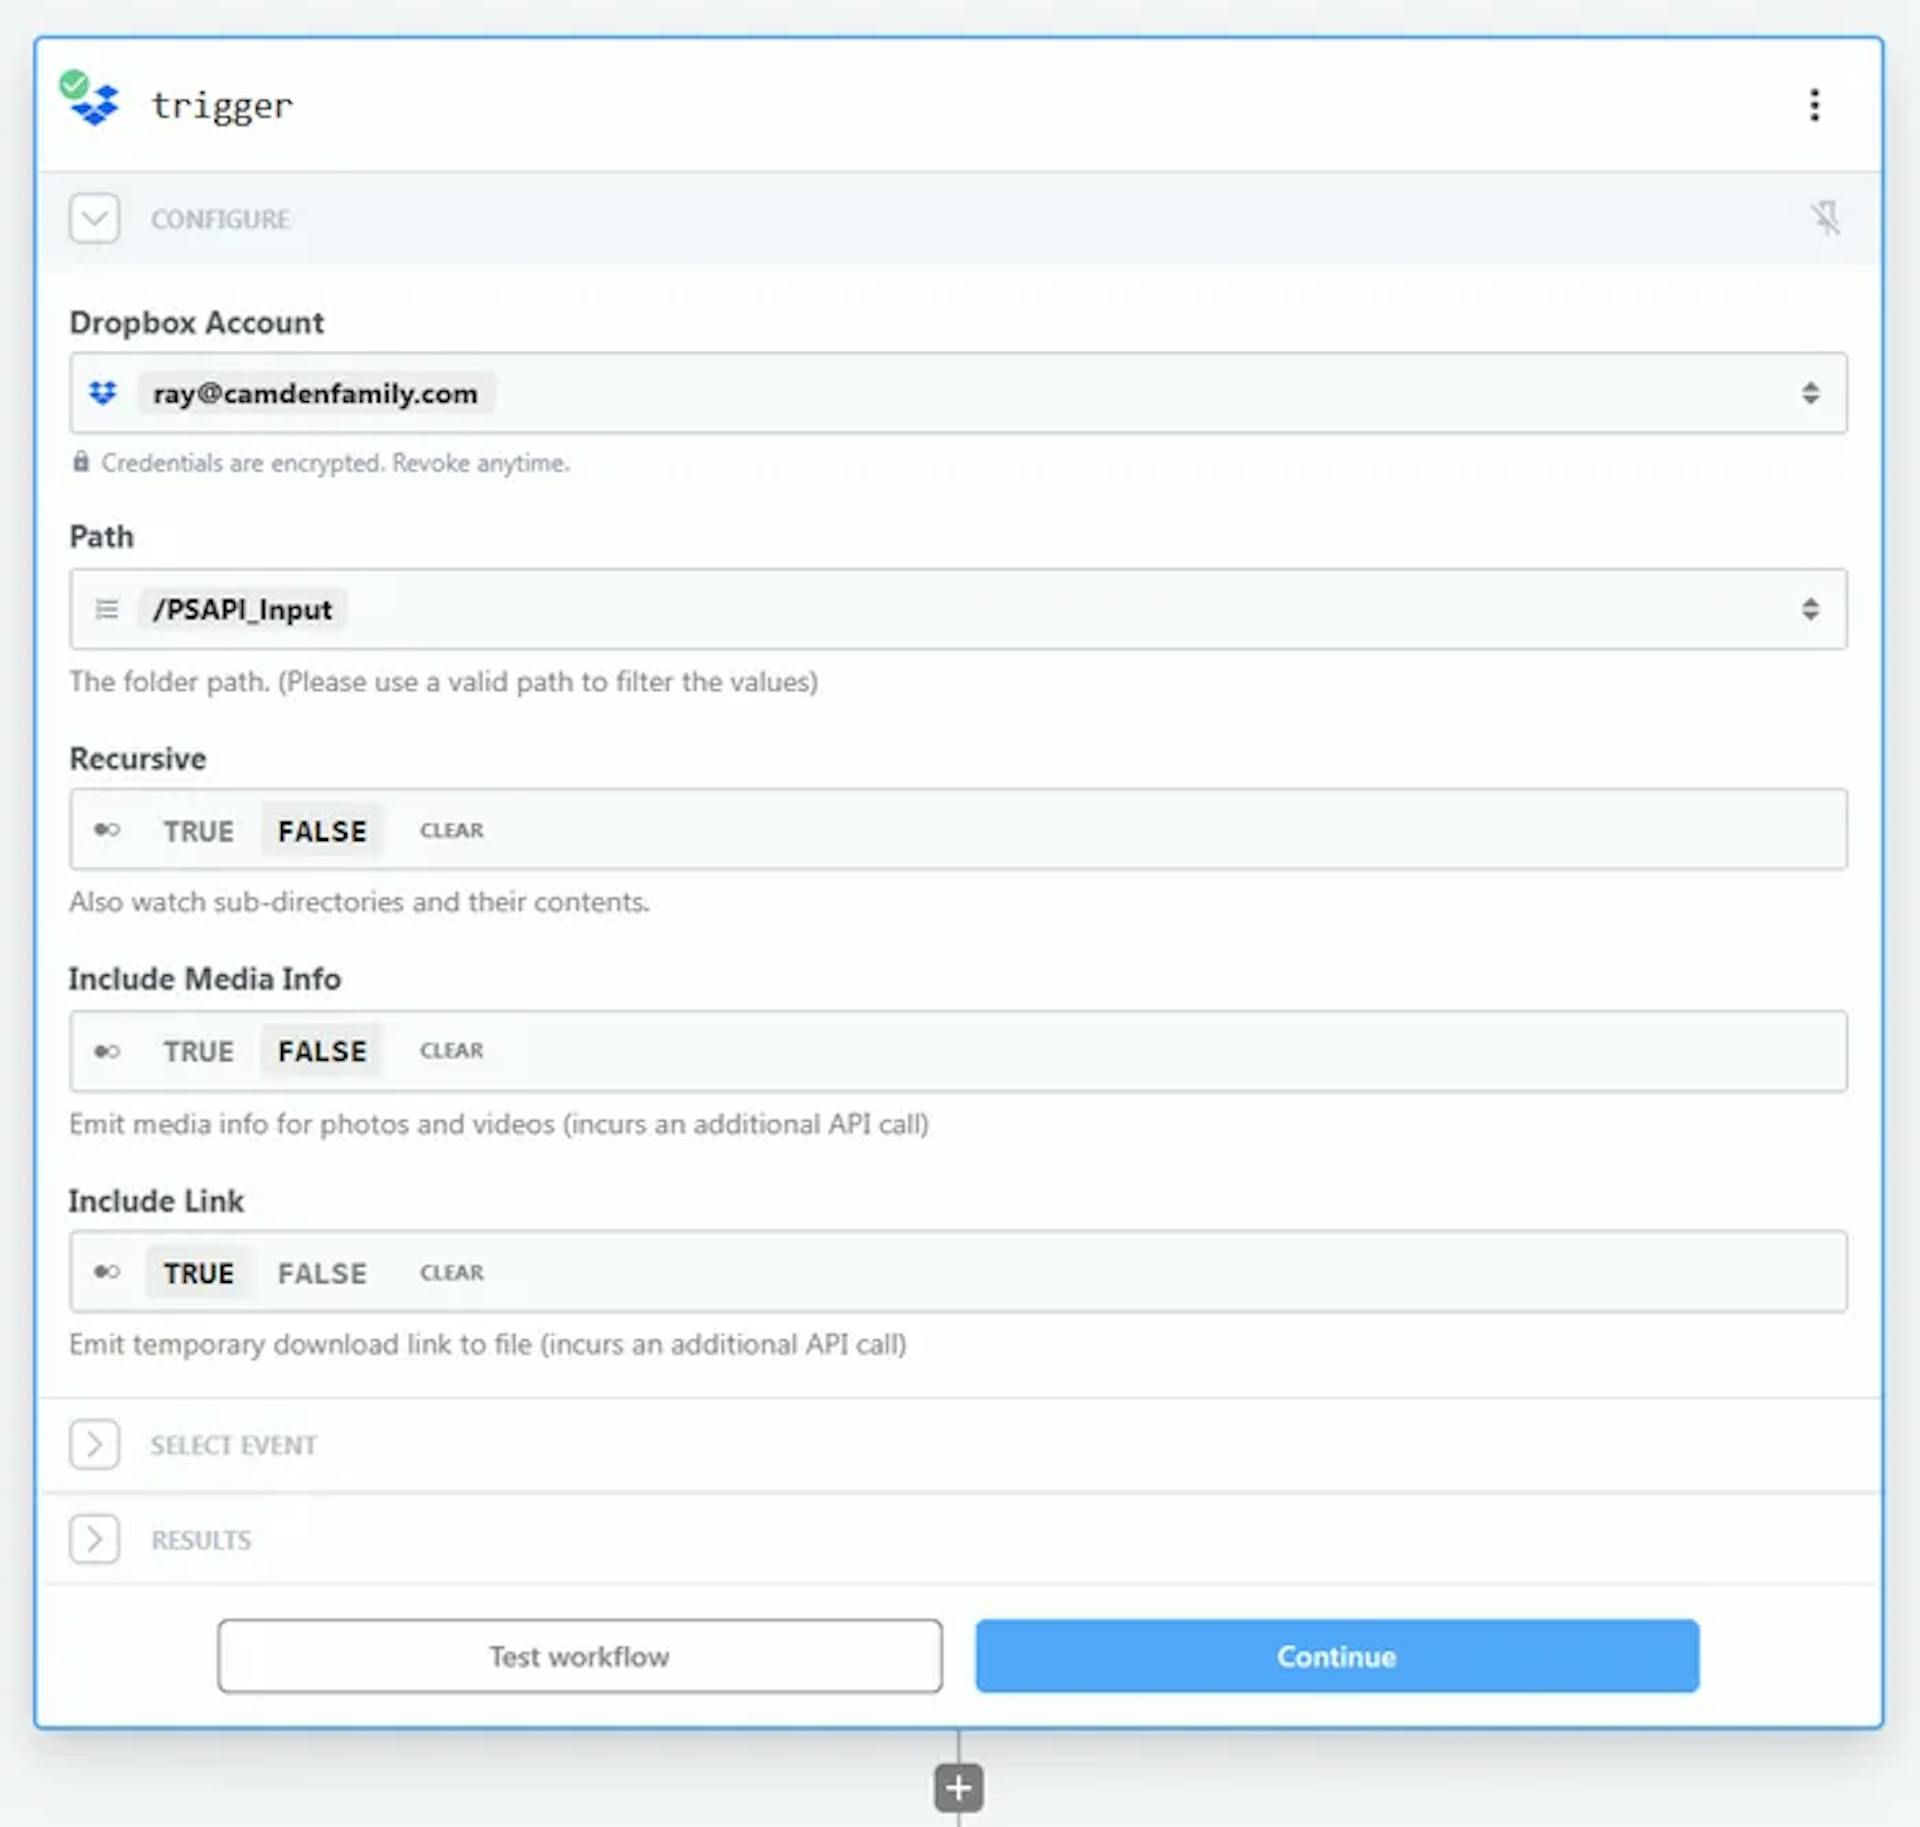The height and width of the screenshot is (1827, 1920).
Task: Click the CONFIGURE section header
Action: [x=219, y=218]
